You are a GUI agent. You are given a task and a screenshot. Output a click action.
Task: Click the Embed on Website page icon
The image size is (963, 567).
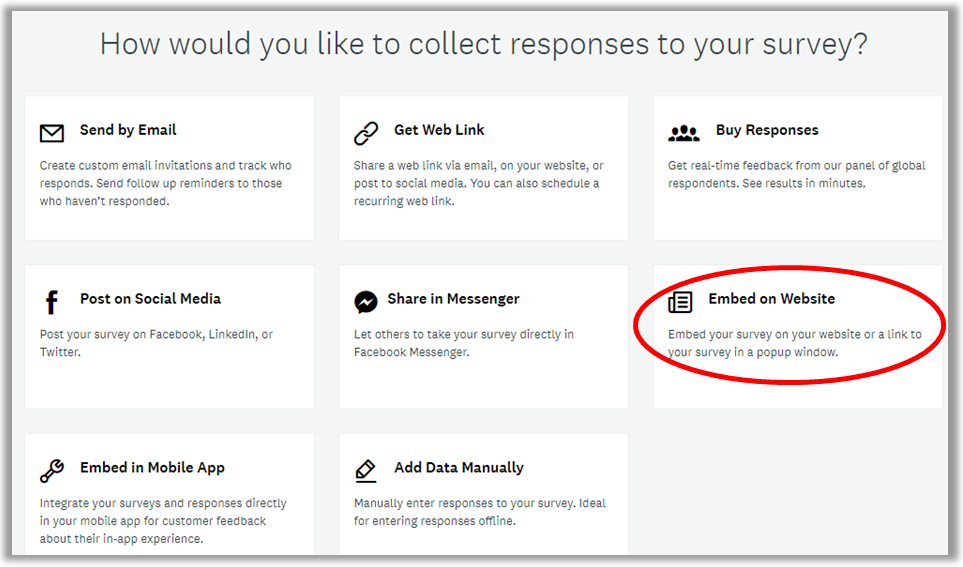[x=680, y=302]
